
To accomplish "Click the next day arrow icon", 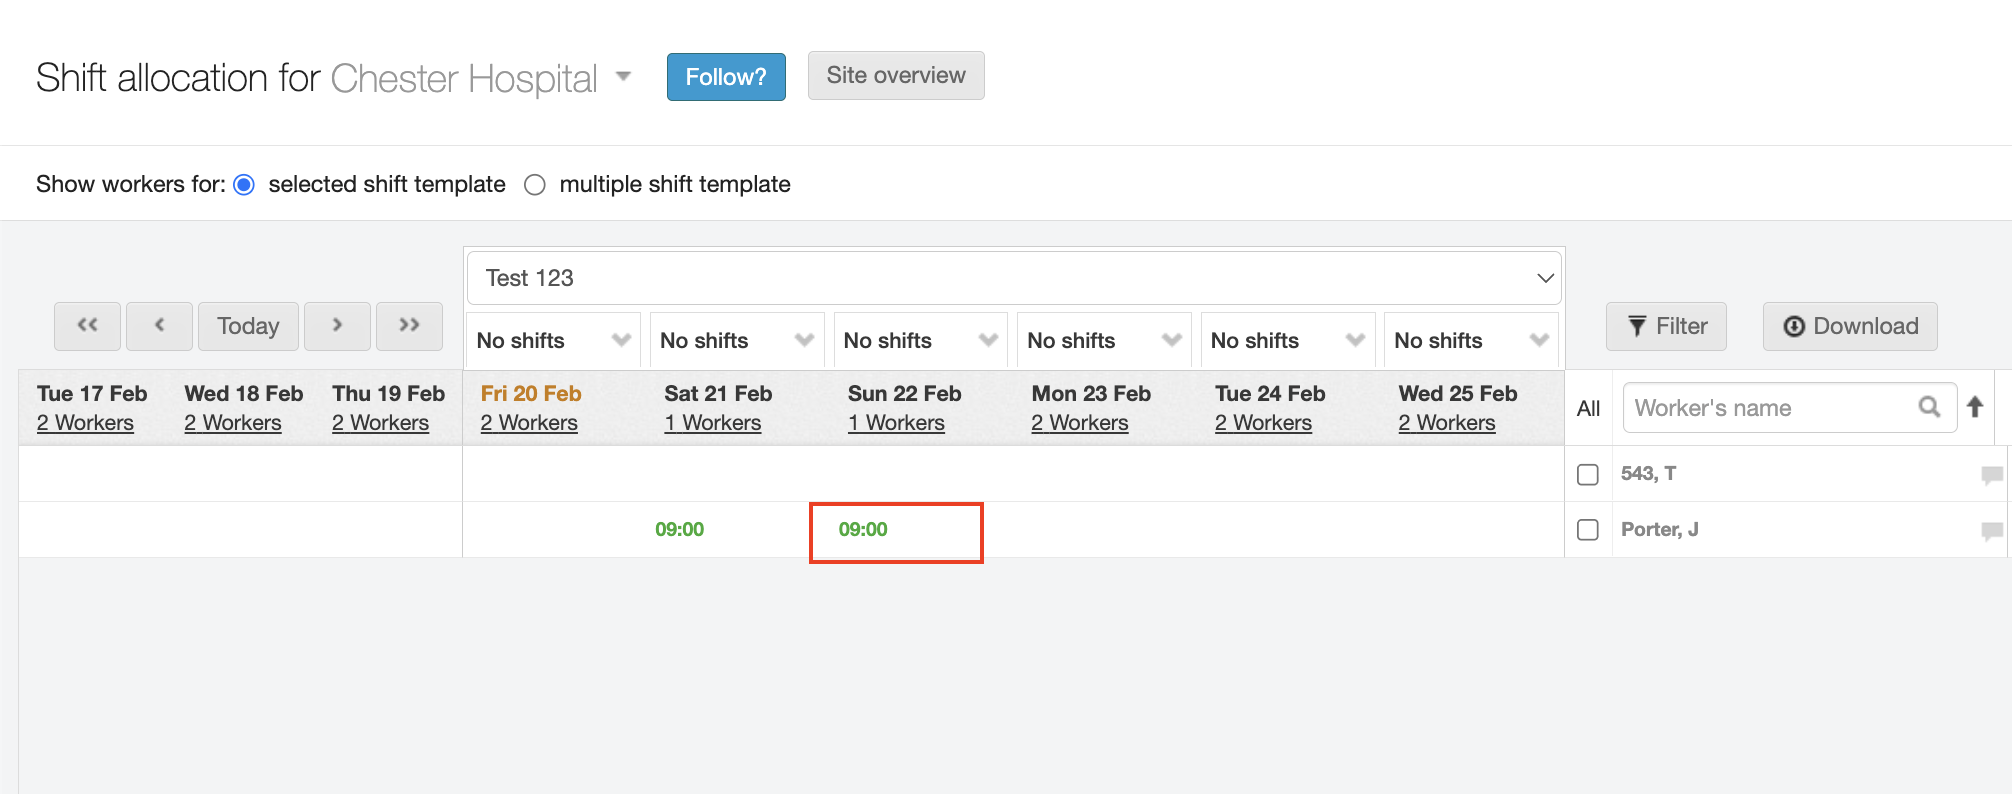I will pyautogui.click(x=337, y=326).
